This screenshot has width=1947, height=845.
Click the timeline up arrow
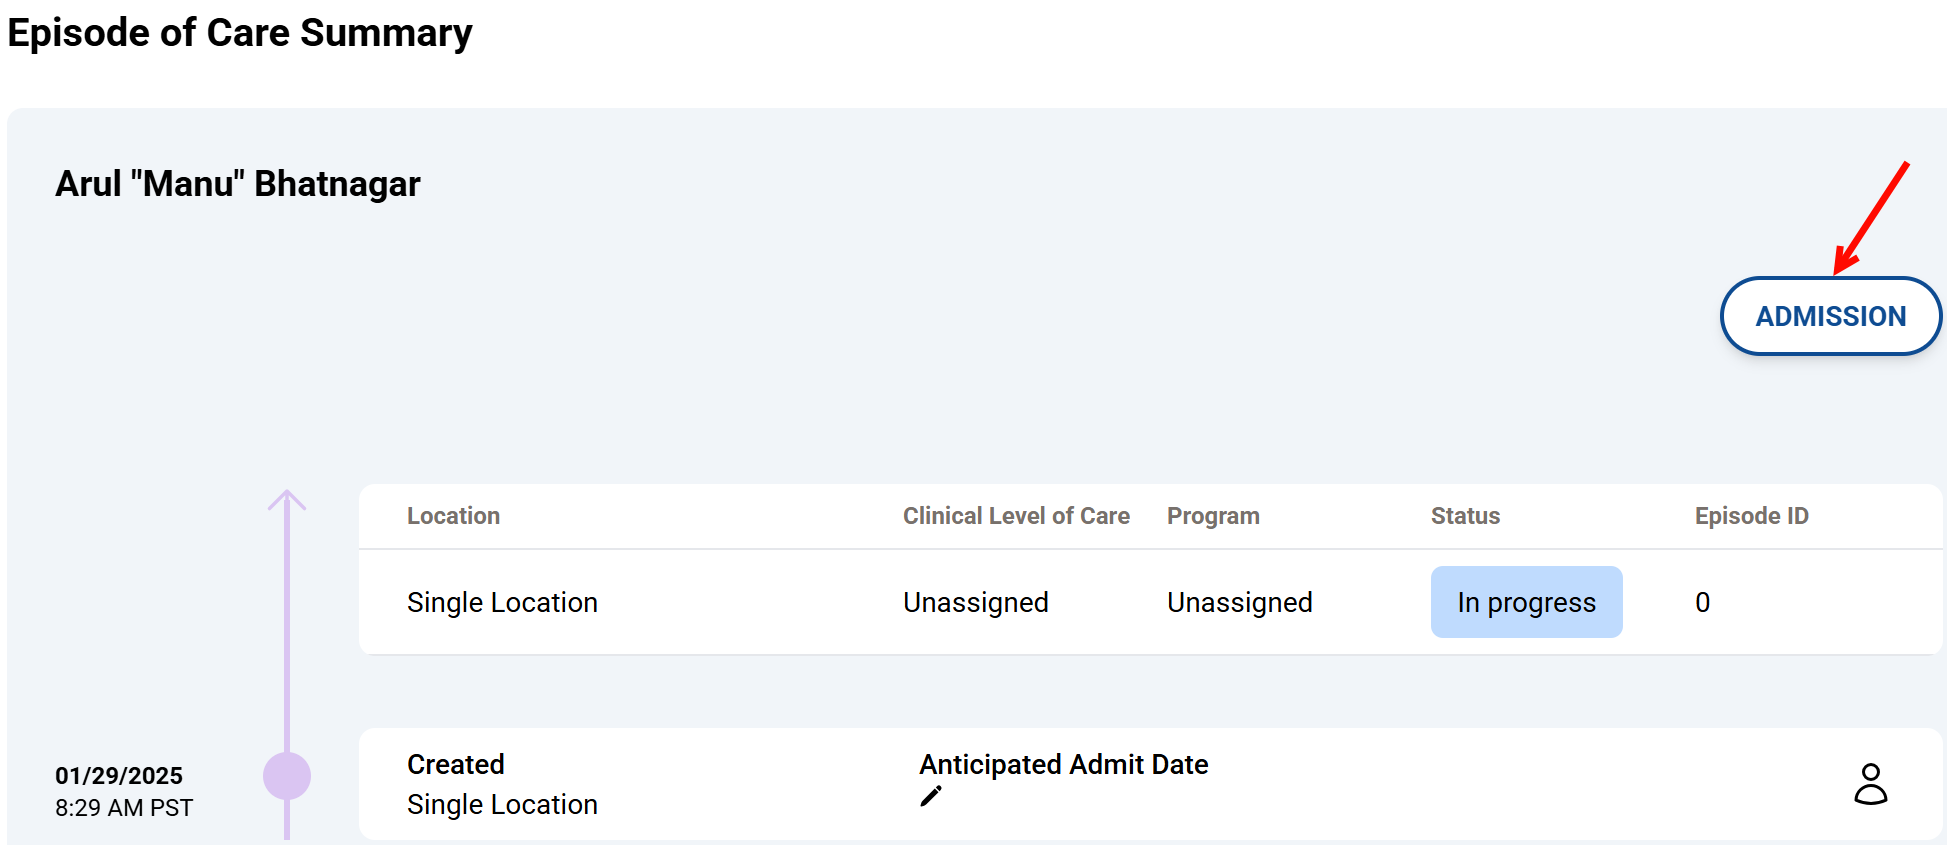point(287,501)
